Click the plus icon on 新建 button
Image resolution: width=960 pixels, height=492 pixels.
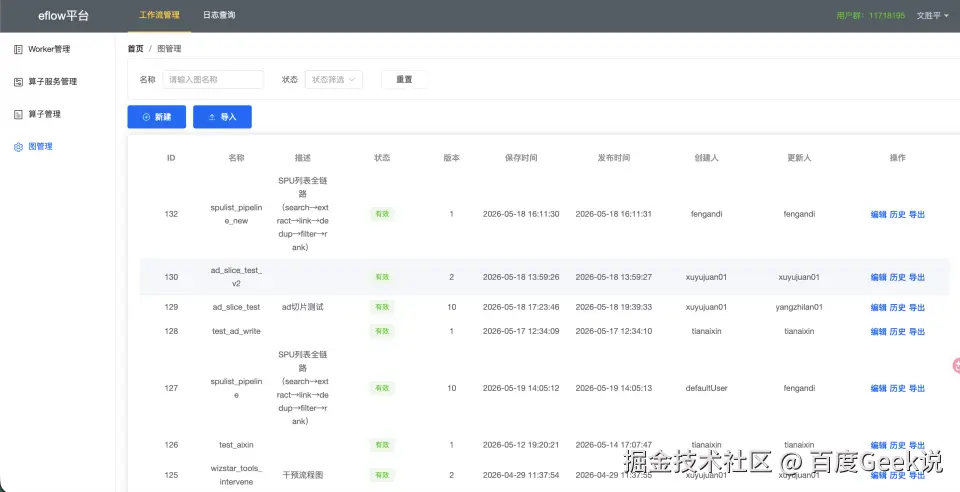pos(146,117)
